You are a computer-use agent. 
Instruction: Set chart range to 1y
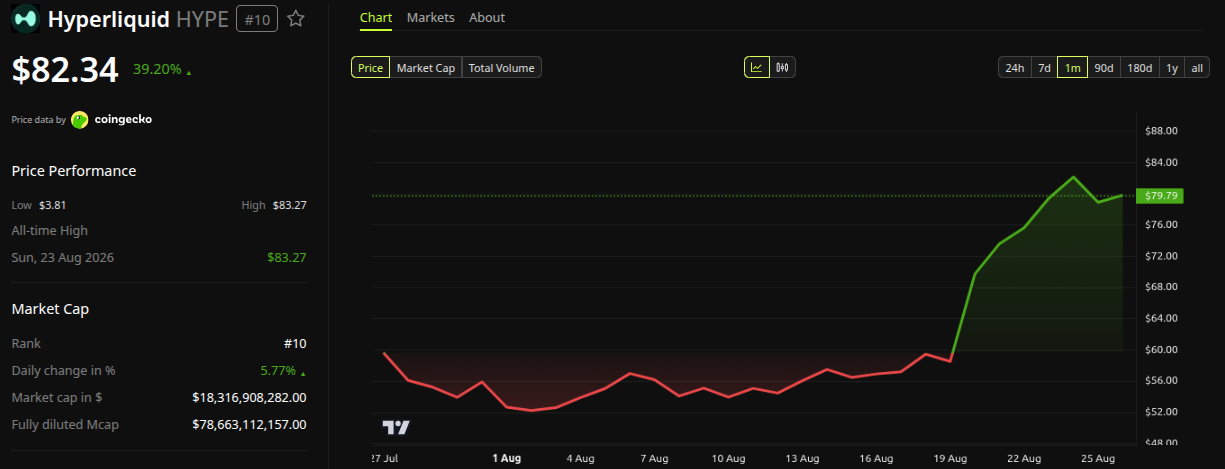[1172, 68]
